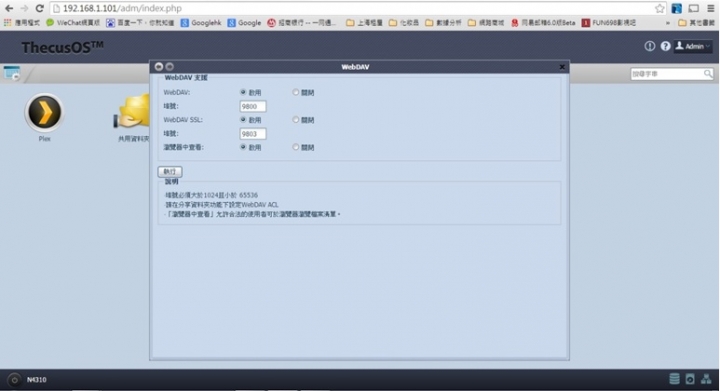Viewport: 720px width, 391px height.
Task: Open the control panel icon below the logo
Action: pyautogui.click(x=12, y=73)
